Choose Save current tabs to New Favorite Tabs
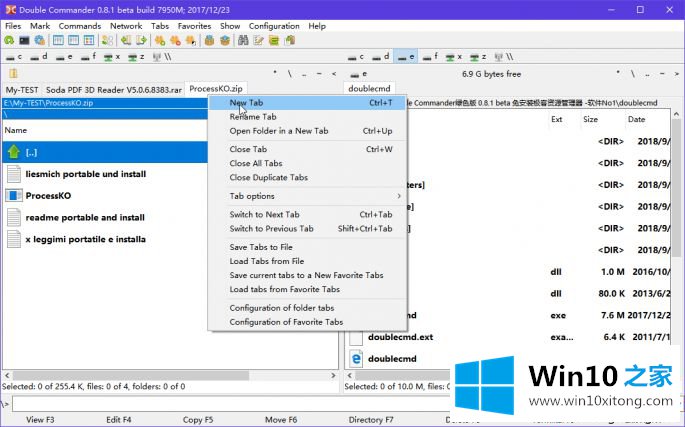The height and width of the screenshot is (427, 685). 306,275
